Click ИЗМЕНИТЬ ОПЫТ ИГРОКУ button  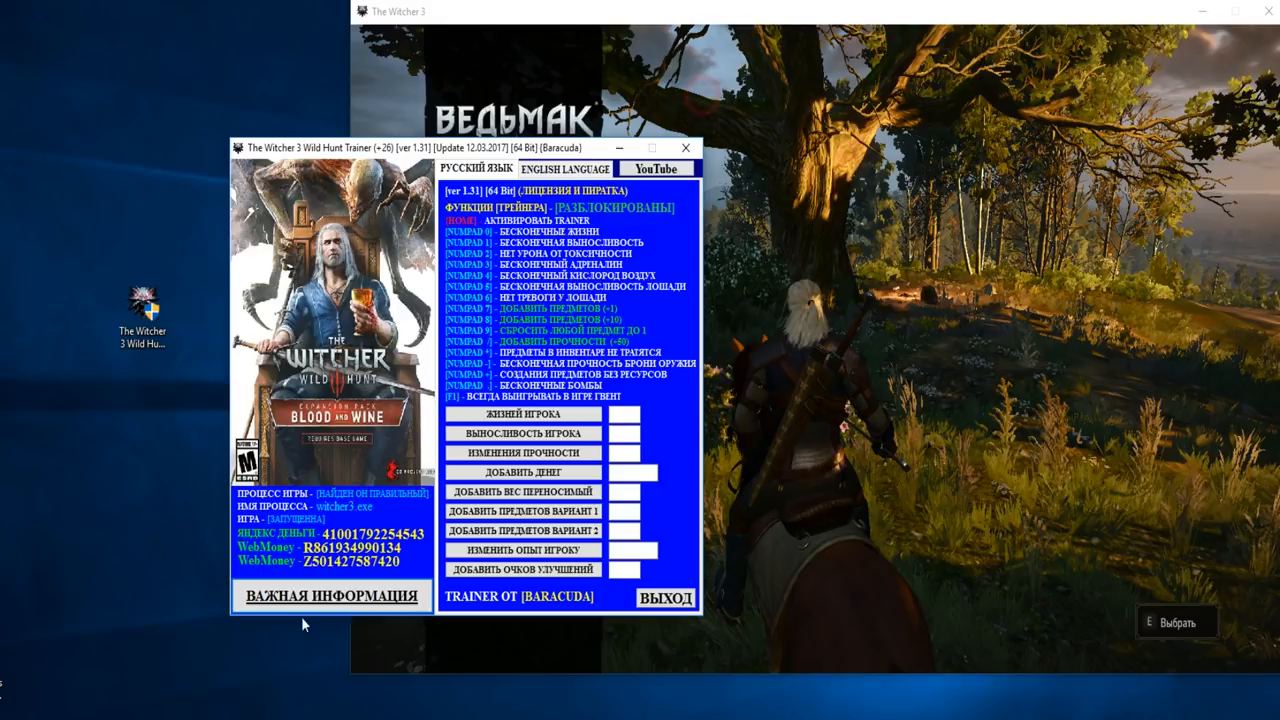point(523,550)
